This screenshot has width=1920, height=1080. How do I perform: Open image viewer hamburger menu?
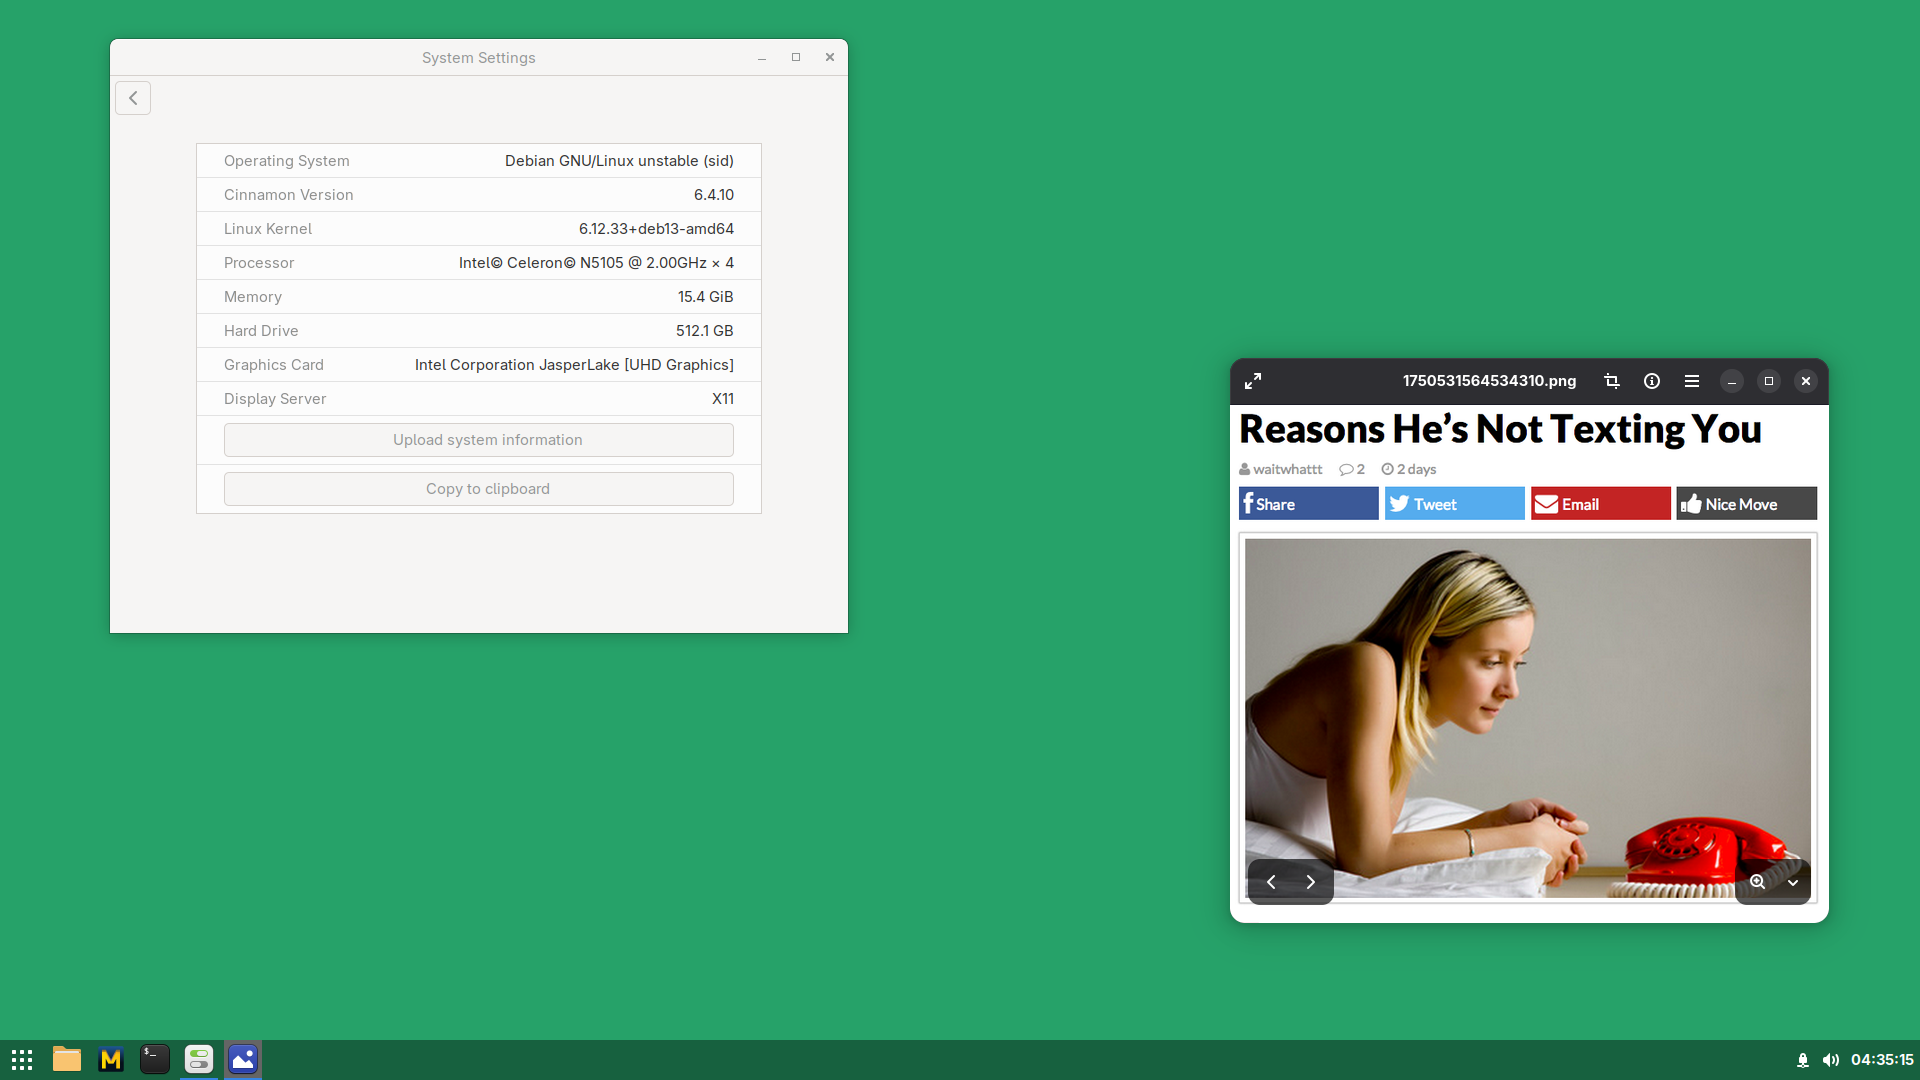coord(1692,381)
